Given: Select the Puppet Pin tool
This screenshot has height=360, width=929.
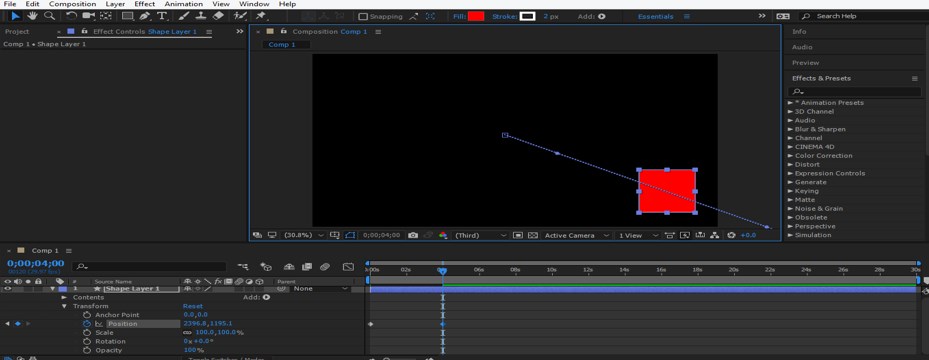Looking at the screenshot, I should [261, 16].
